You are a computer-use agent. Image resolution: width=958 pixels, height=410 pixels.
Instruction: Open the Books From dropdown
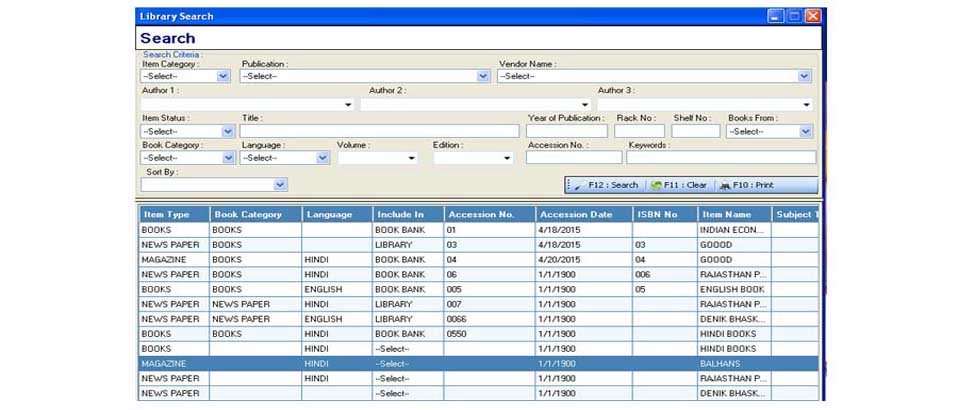point(805,131)
